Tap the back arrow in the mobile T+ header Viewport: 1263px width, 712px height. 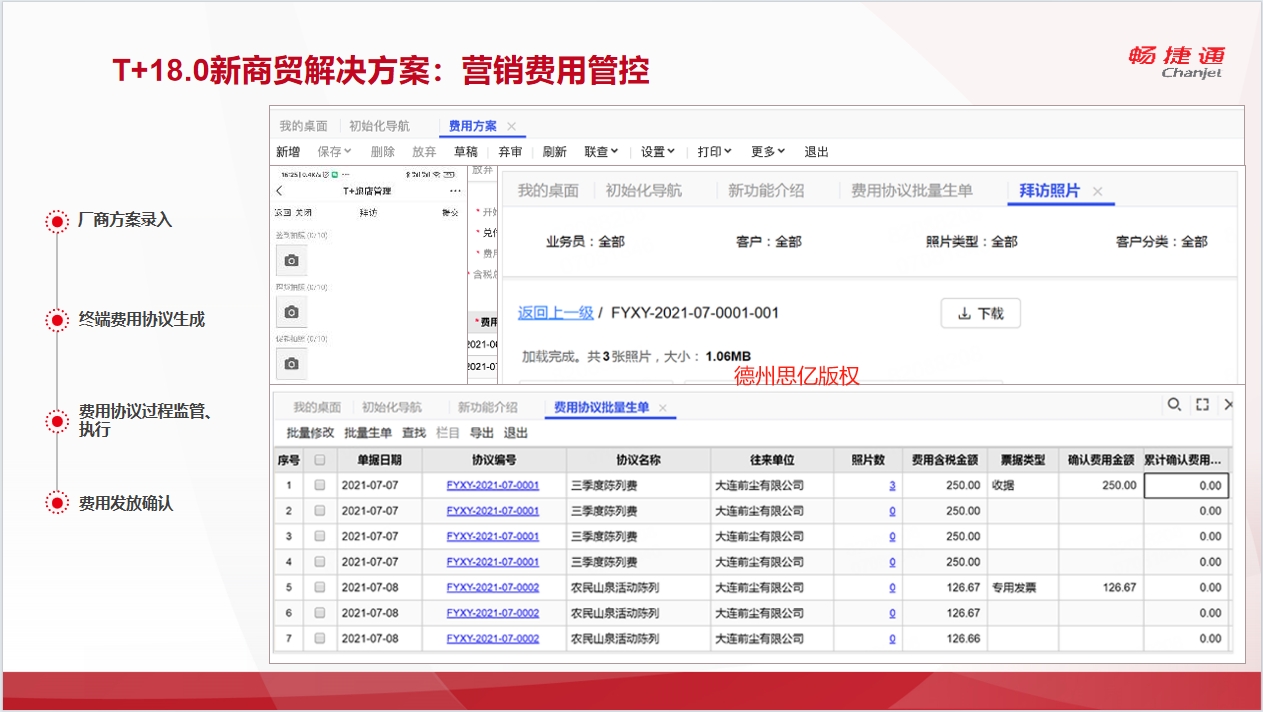[x=279, y=191]
